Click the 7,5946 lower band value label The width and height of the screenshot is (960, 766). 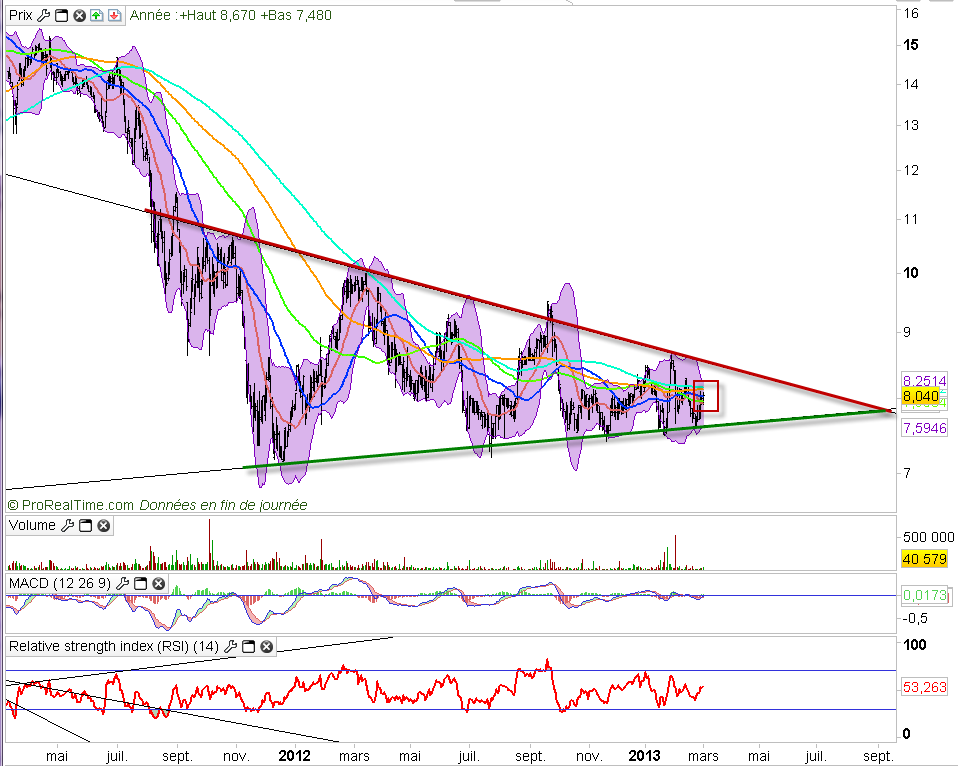tap(924, 428)
